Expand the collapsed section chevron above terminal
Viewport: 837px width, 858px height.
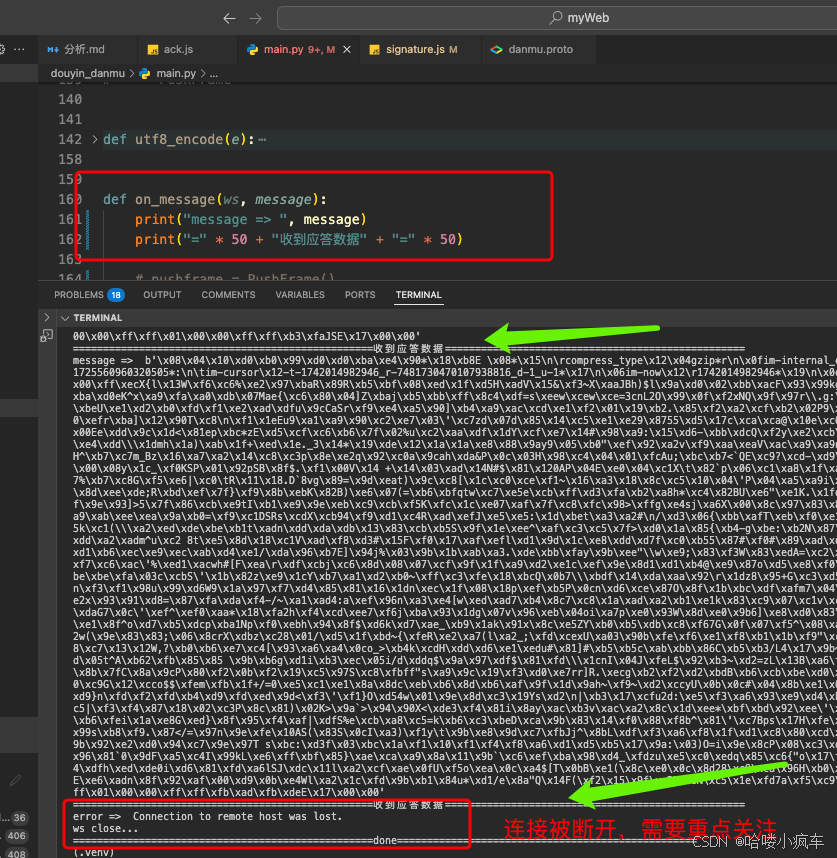46,317
